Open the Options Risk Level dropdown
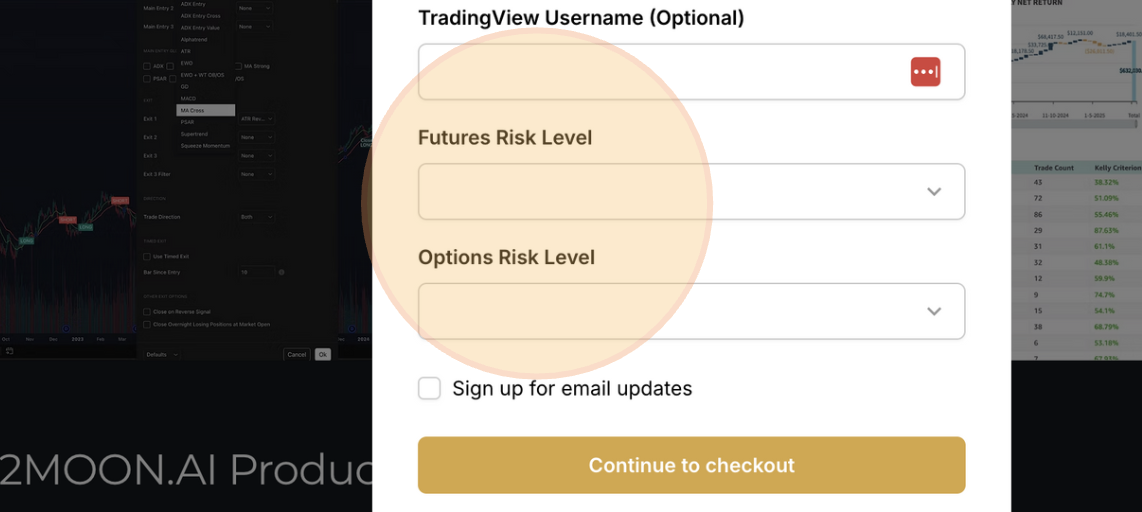 [690, 312]
